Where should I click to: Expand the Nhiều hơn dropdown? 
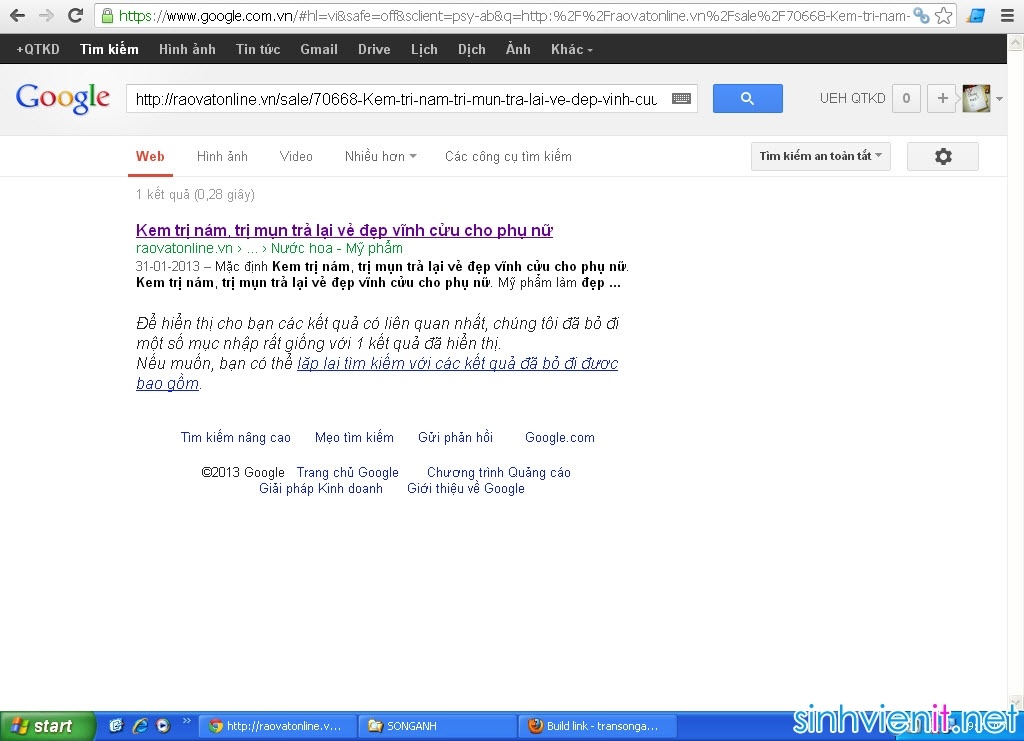381,157
